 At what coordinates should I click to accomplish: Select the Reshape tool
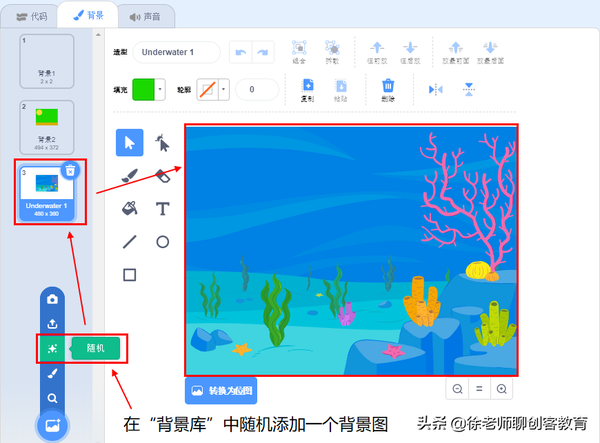coord(162,143)
